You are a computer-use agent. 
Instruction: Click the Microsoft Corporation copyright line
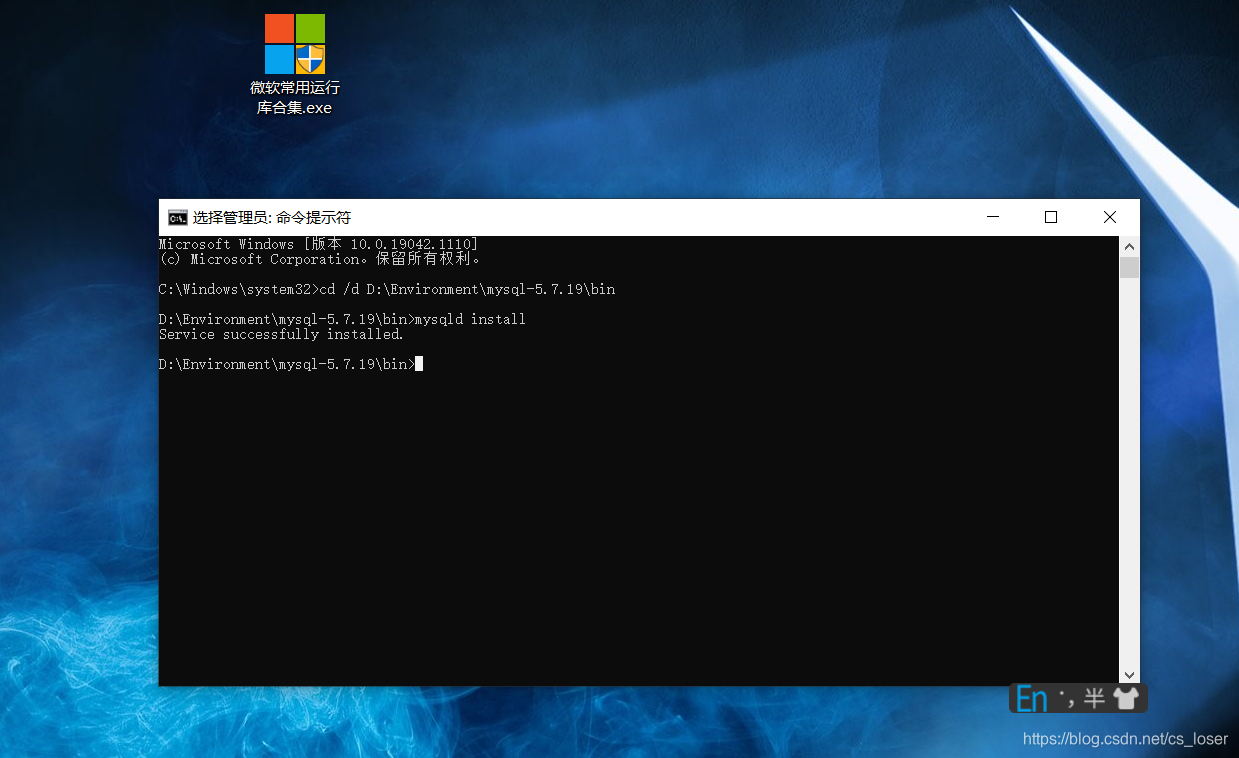point(321,259)
